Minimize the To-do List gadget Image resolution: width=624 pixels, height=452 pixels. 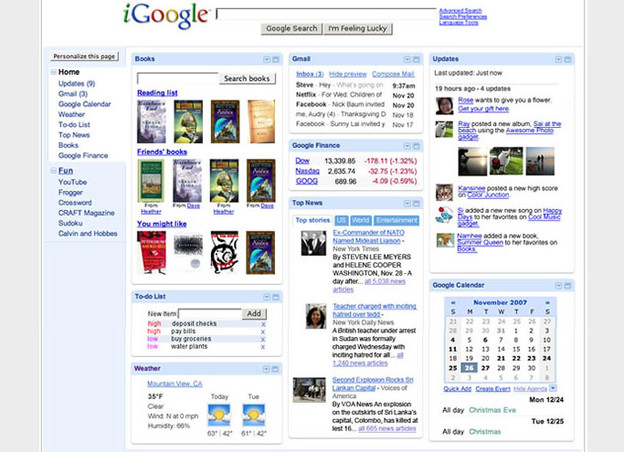[x=275, y=297]
